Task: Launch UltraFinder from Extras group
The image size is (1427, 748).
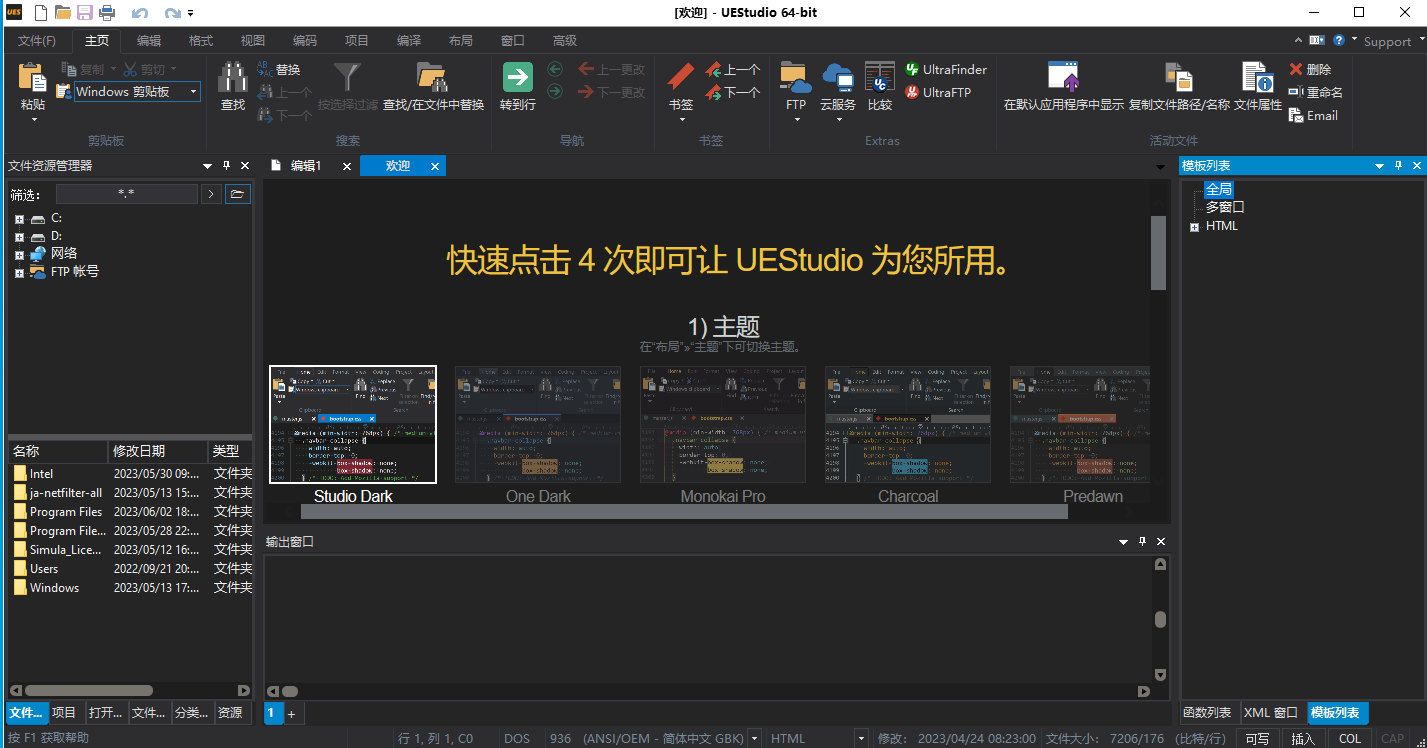Action: coord(946,69)
